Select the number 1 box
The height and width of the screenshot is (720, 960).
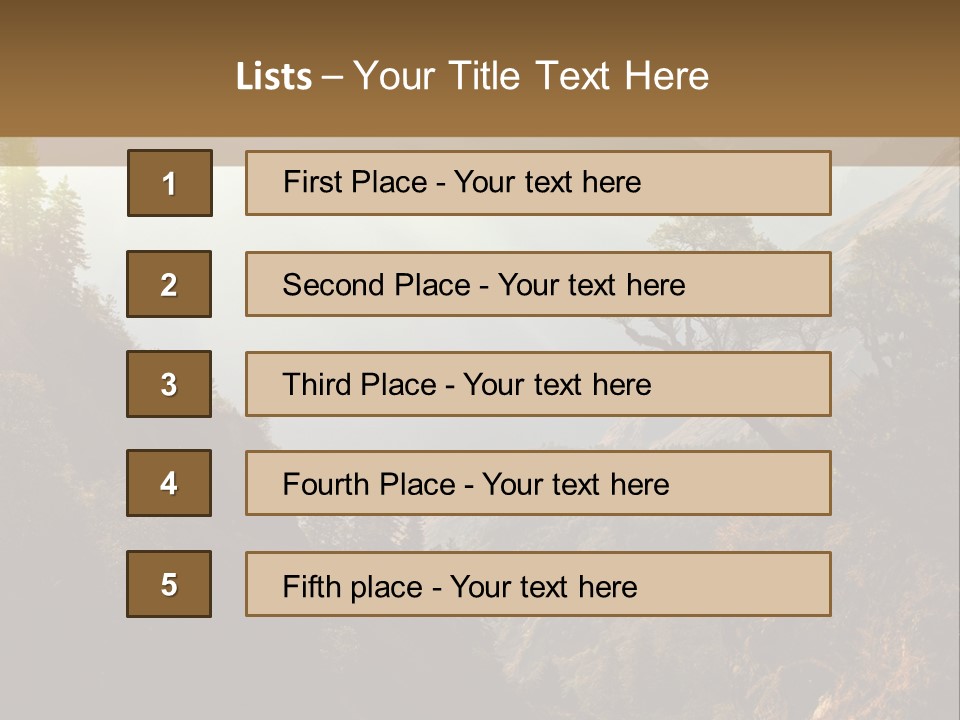click(170, 183)
